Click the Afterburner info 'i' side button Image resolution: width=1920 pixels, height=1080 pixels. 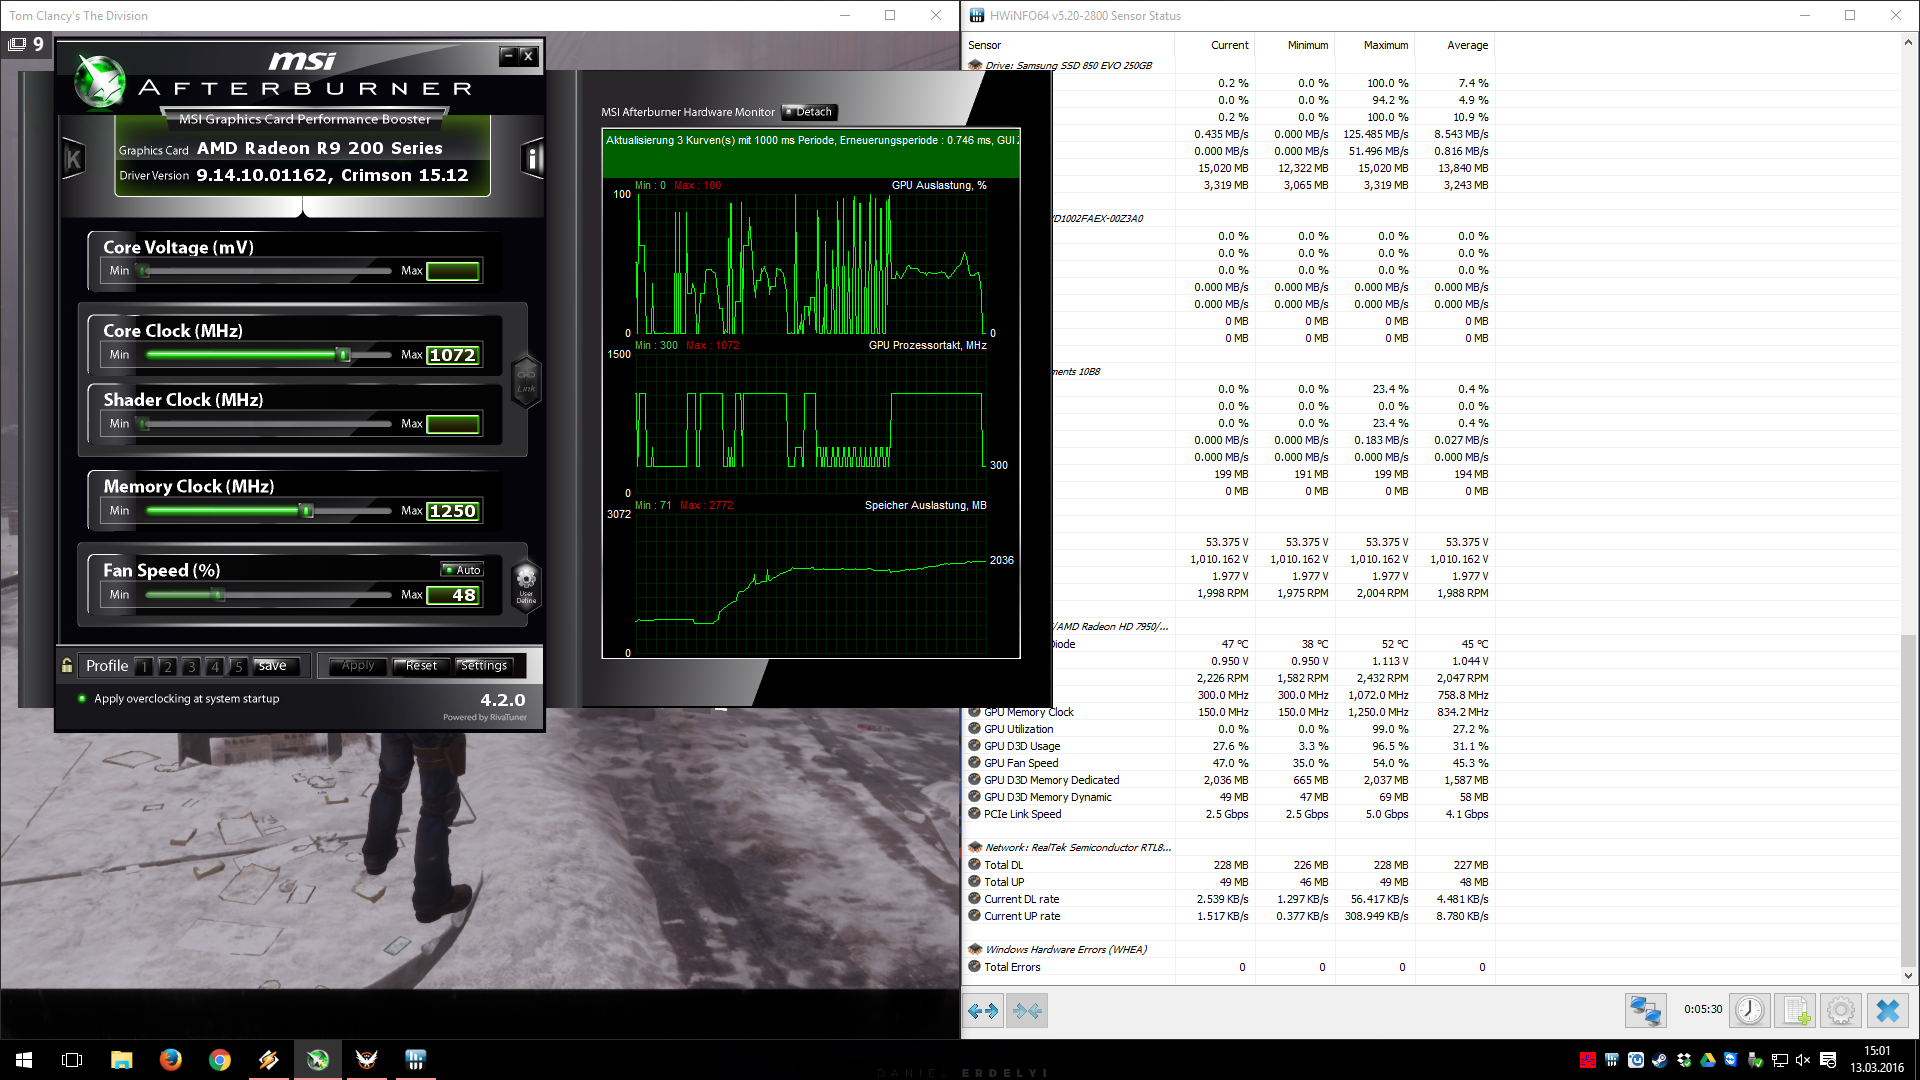click(x=532, y=158)
